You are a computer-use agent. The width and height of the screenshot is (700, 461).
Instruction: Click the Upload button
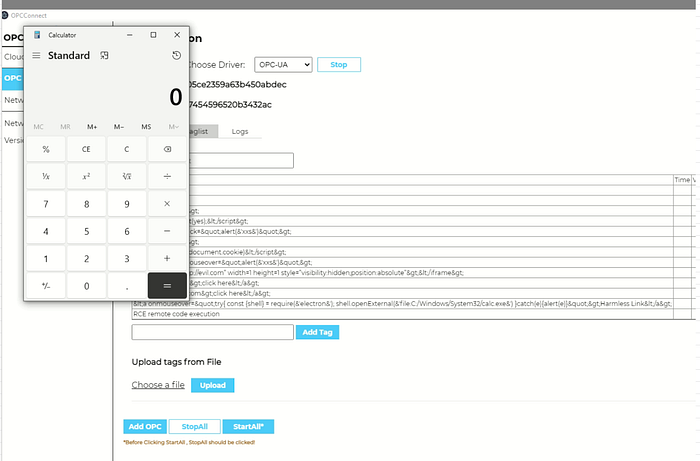point(212,385)
